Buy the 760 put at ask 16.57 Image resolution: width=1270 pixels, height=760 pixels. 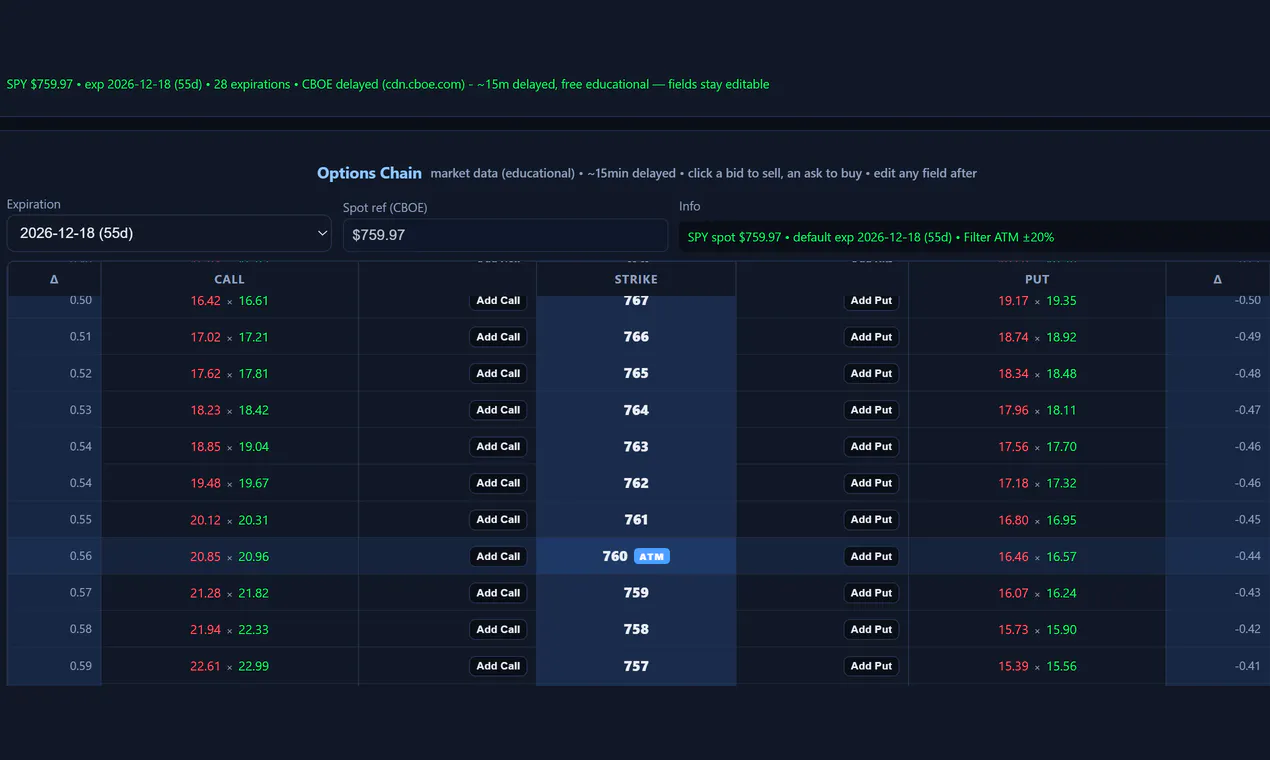pos(1062,556)
